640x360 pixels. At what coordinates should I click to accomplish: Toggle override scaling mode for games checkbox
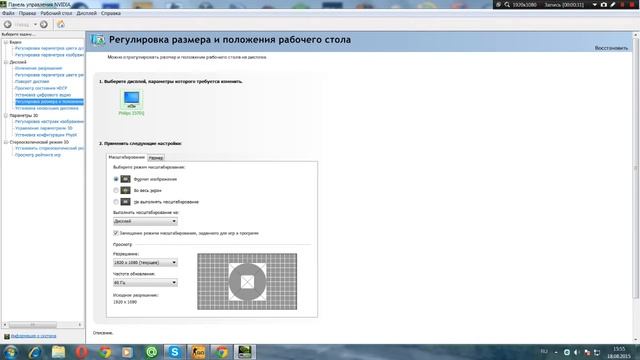point(116,233)
